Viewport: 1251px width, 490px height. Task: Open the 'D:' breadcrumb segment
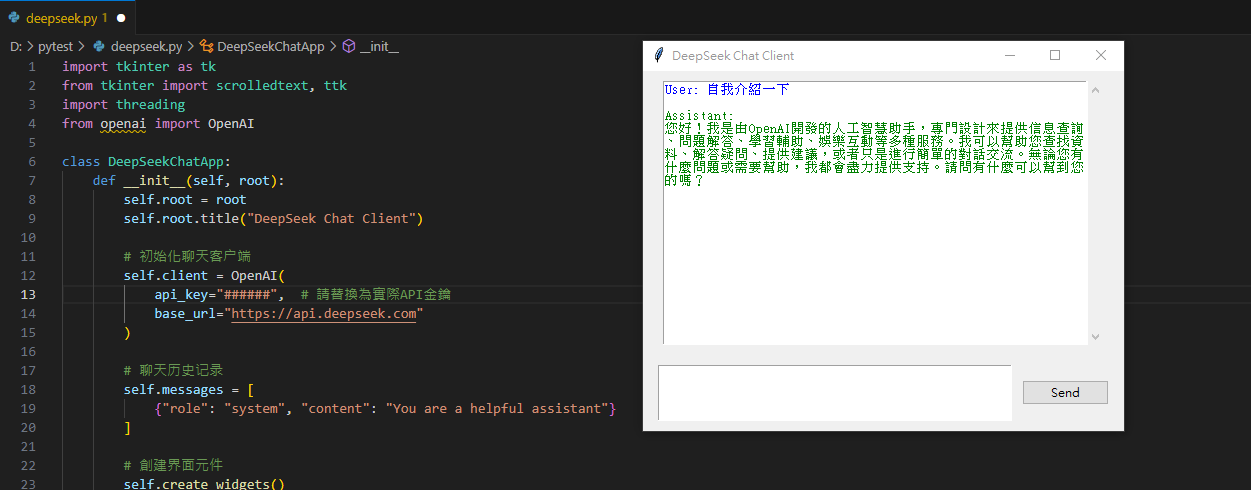[16, 46]
